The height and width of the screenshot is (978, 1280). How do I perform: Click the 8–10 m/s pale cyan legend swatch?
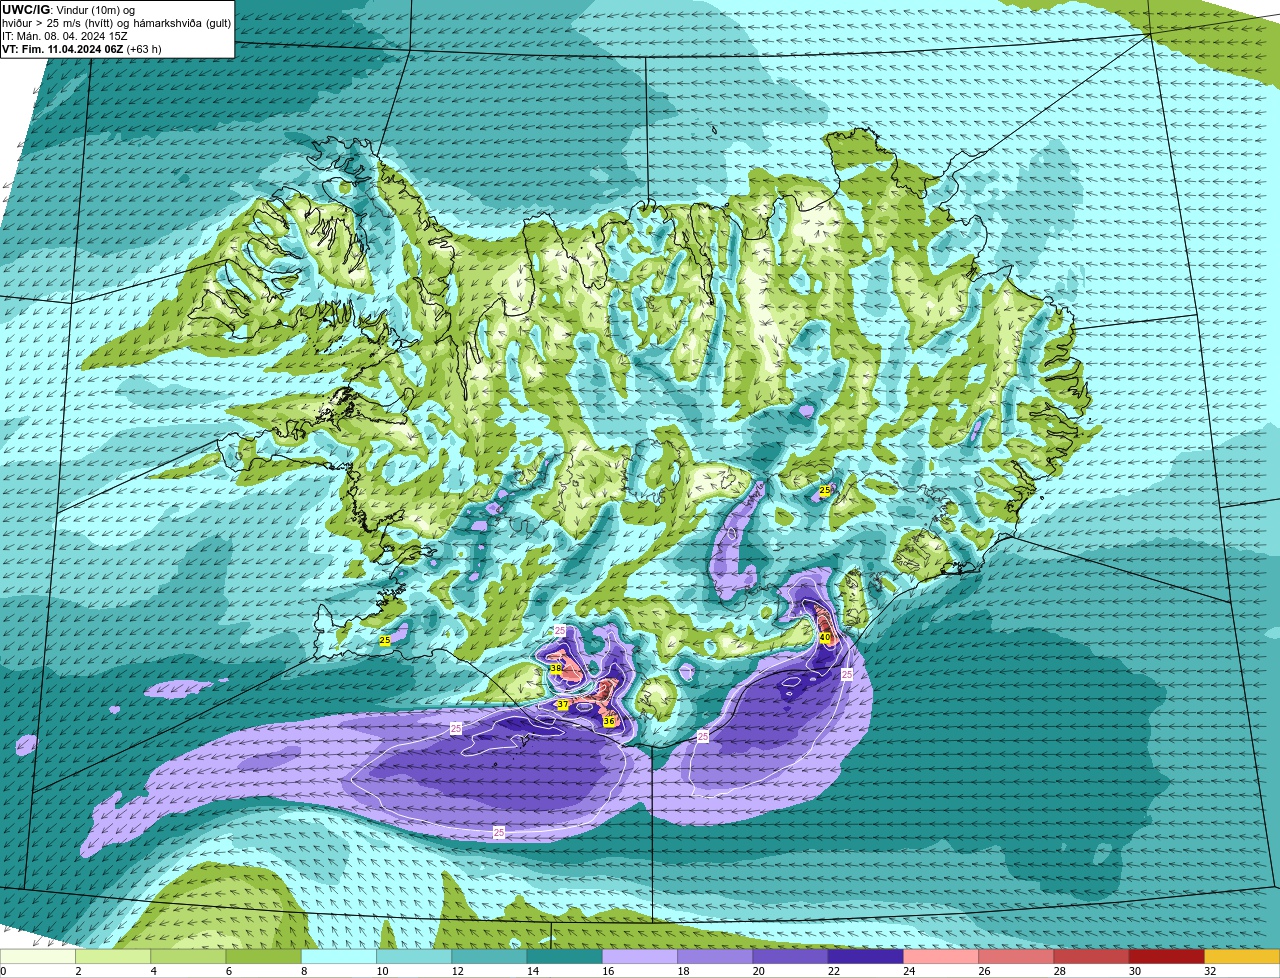339,956
